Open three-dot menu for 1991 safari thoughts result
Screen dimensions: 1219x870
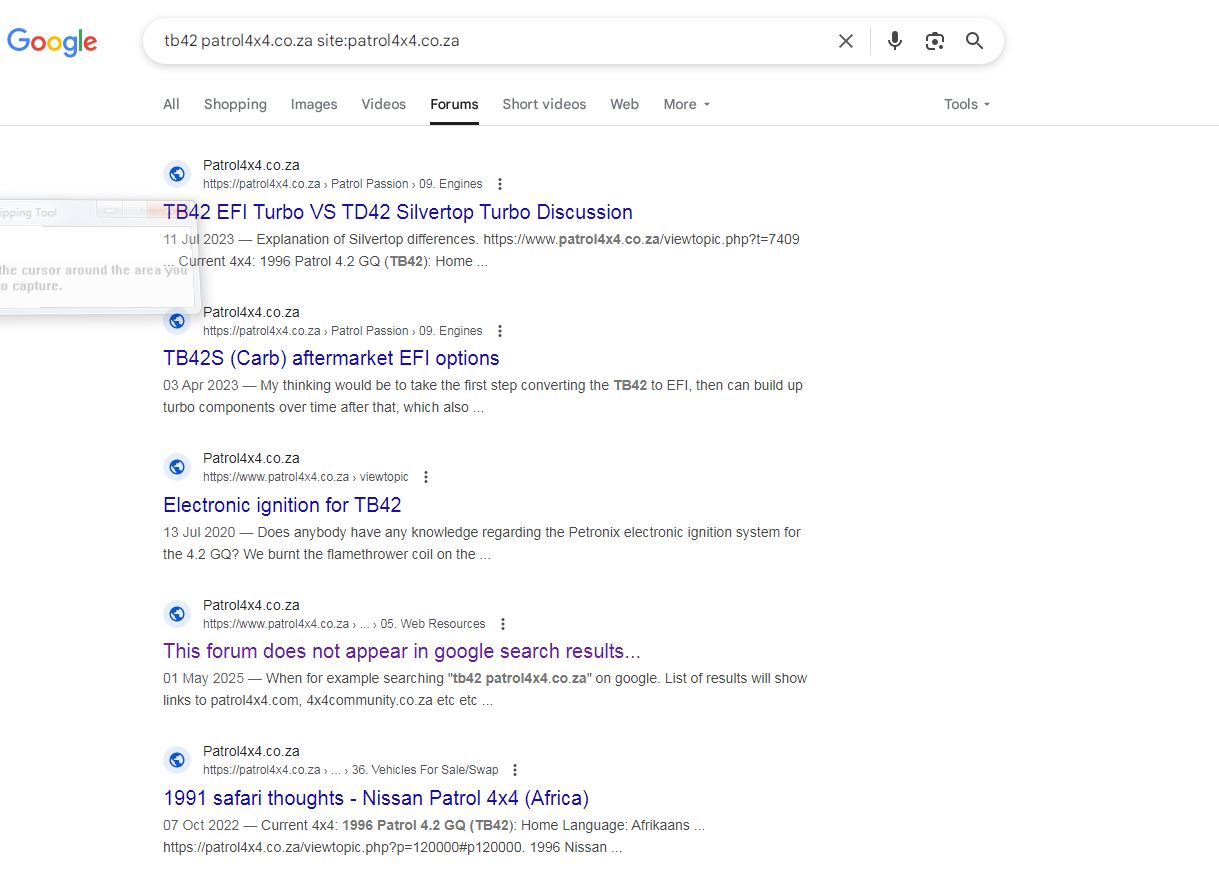pos(515,770)
